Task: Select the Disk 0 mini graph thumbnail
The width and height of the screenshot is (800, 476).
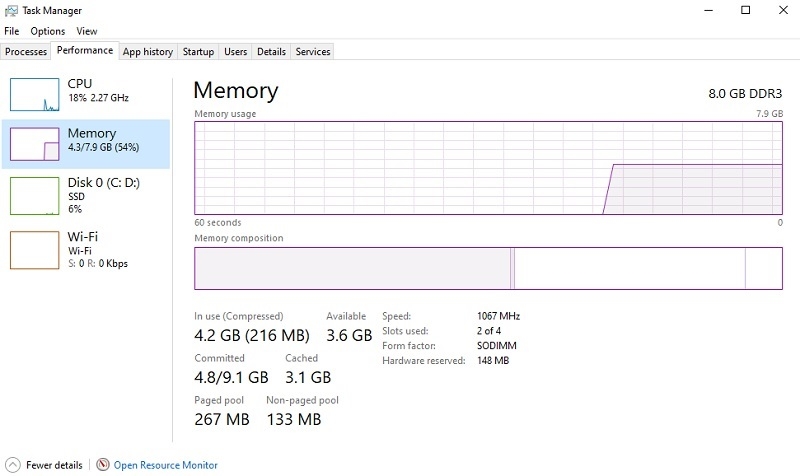Action: pos(35,196)
